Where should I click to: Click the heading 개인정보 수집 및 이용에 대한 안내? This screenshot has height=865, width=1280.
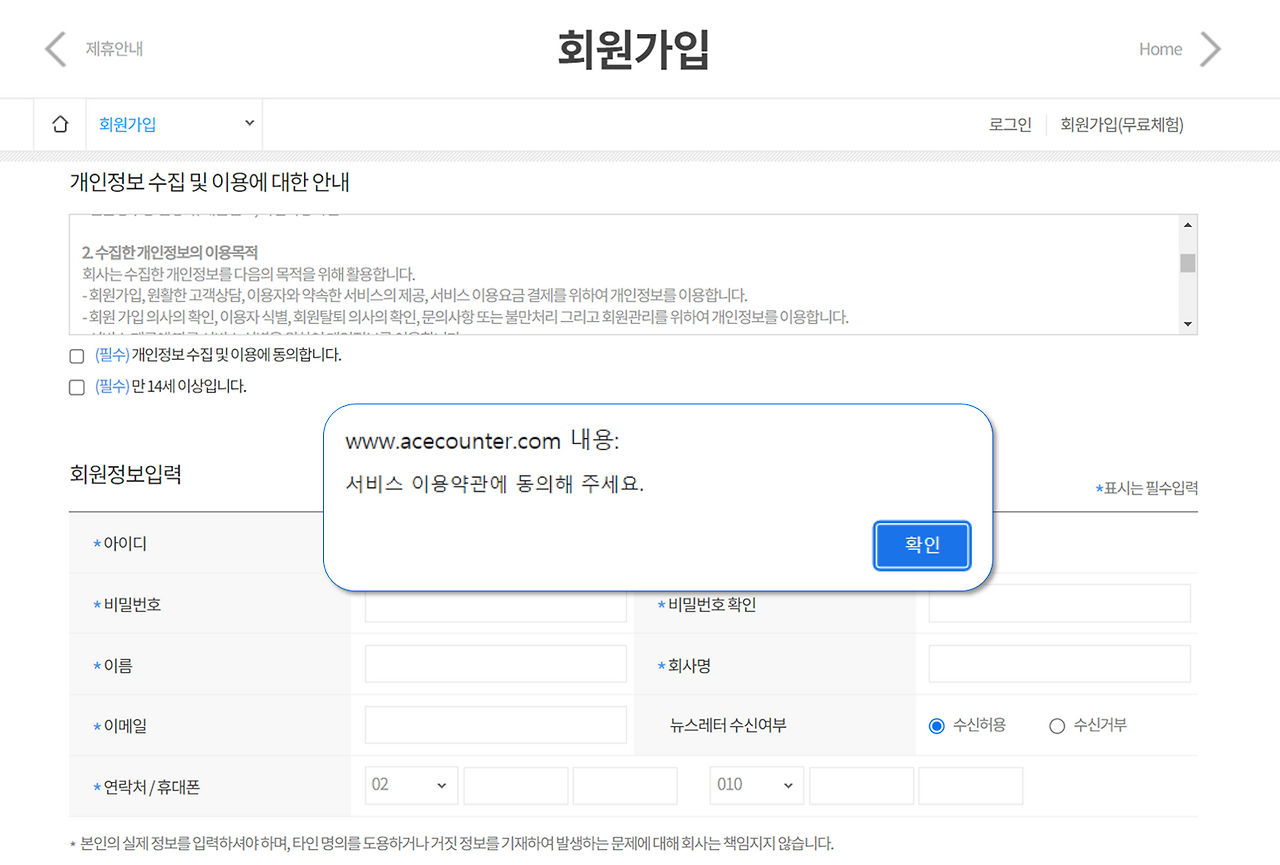click(209, 182)
